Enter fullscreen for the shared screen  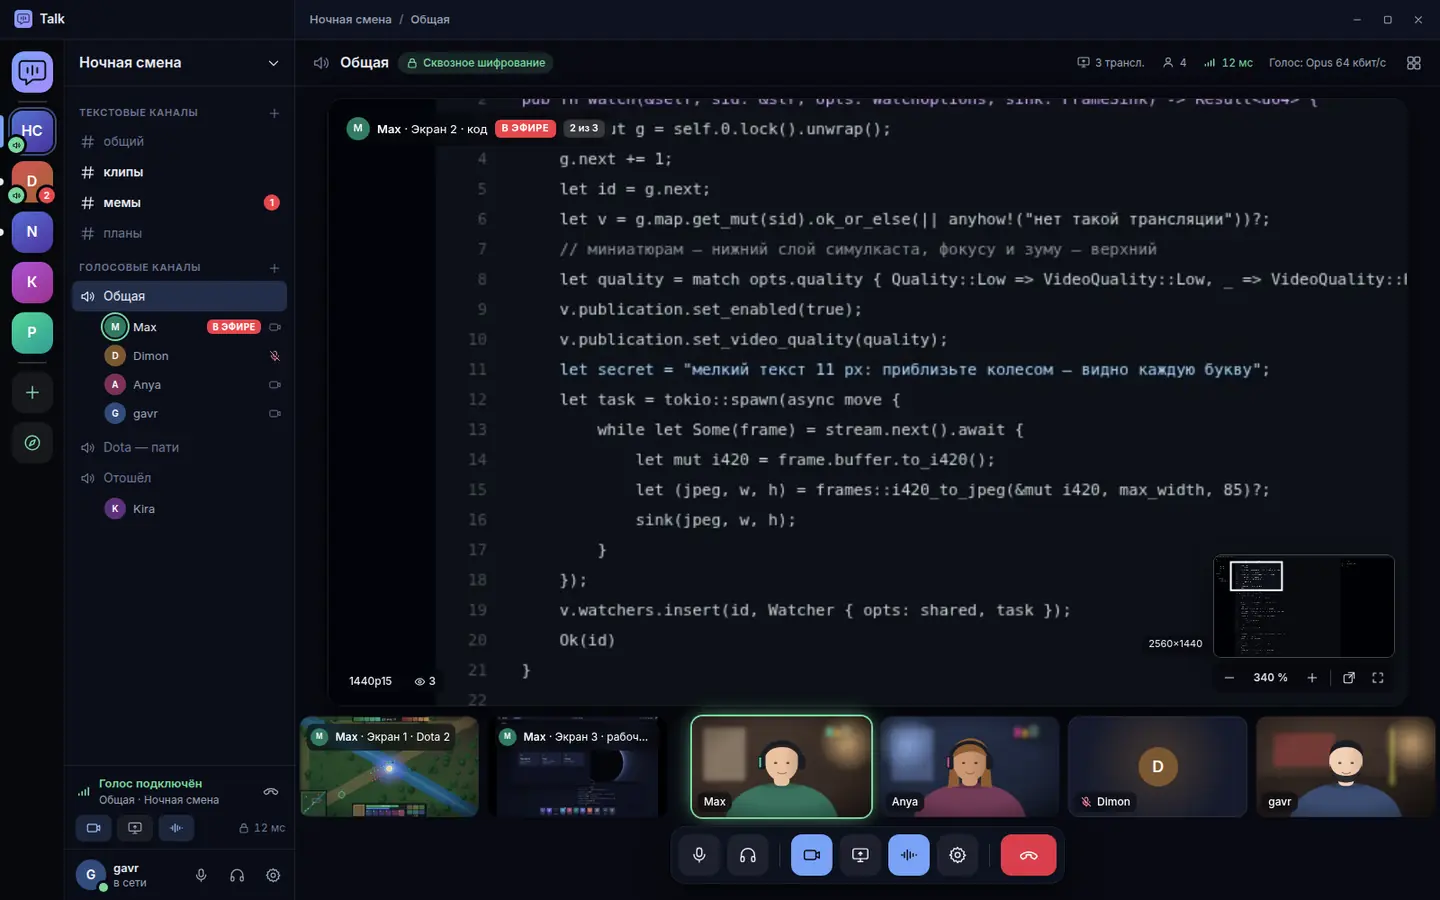point(1378,678)
